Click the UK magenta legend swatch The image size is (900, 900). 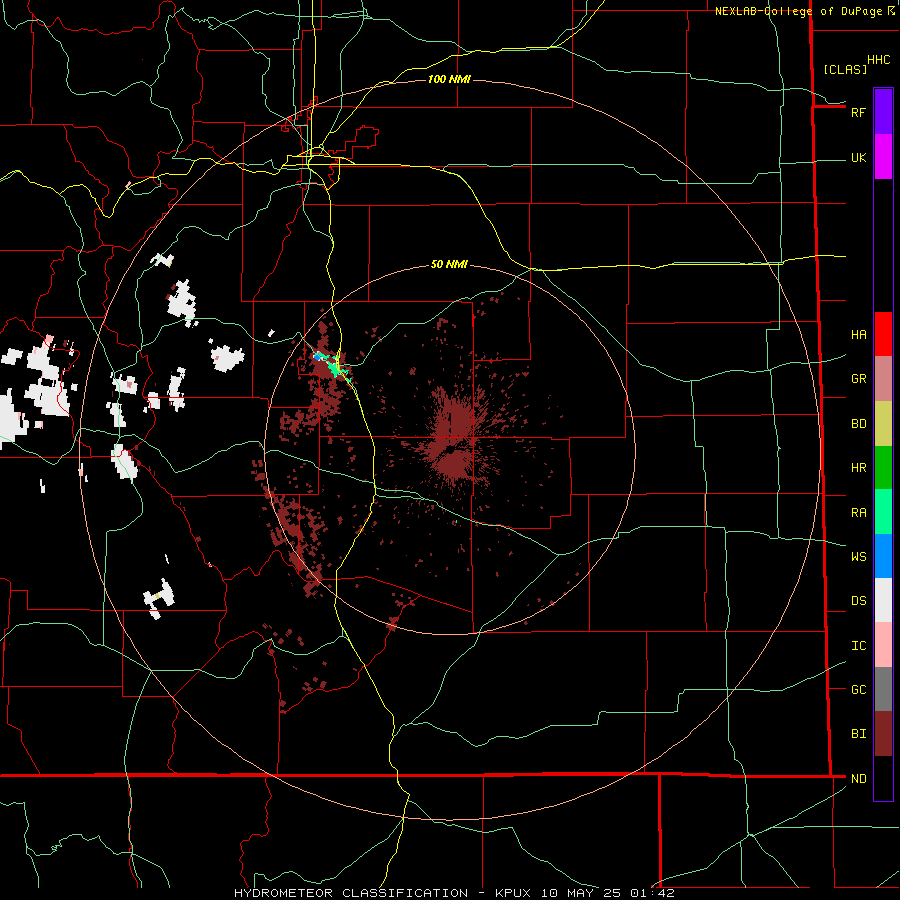883,157
